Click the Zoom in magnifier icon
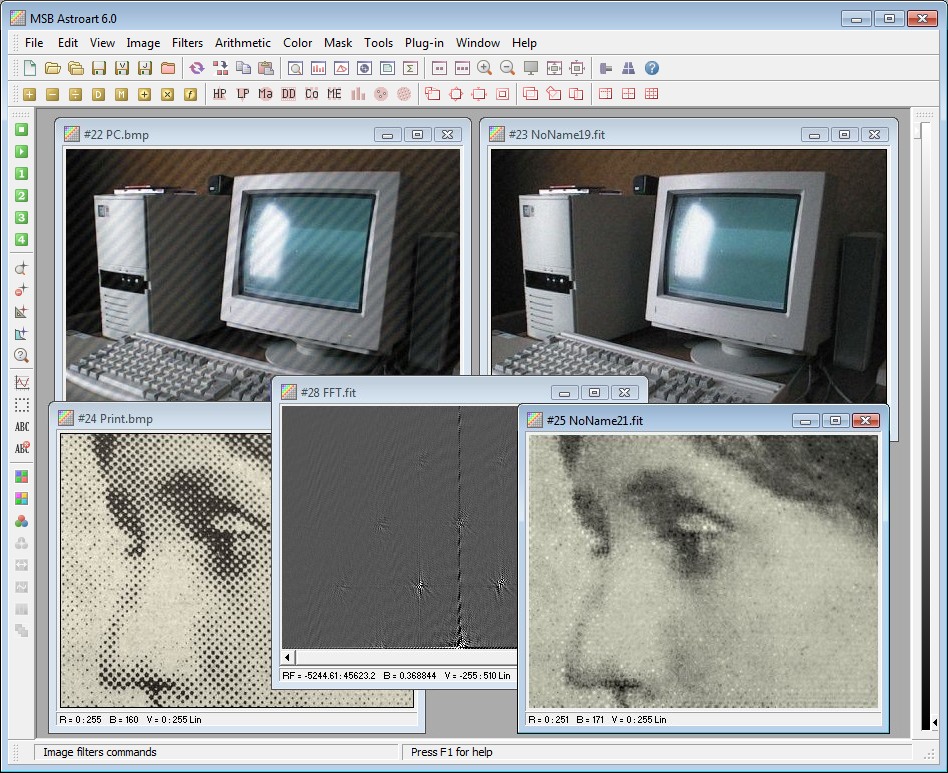948x773 pixels. pyautogui.click(x=485, y=68)
